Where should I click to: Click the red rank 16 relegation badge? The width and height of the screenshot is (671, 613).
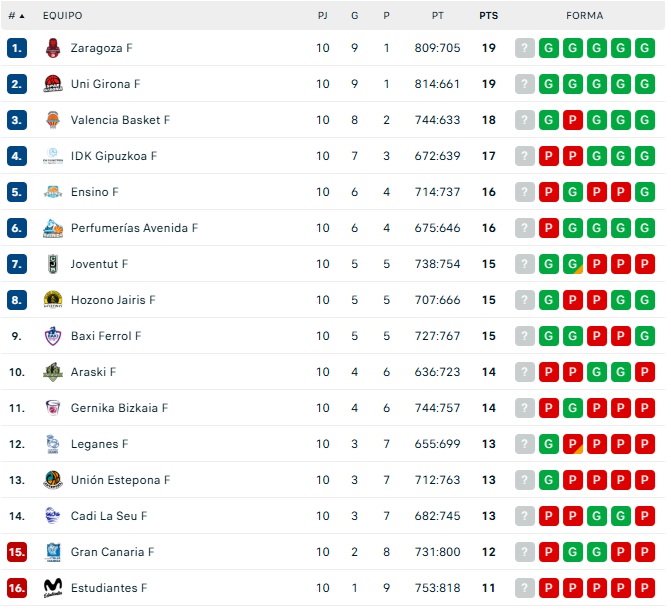[17, 588]
